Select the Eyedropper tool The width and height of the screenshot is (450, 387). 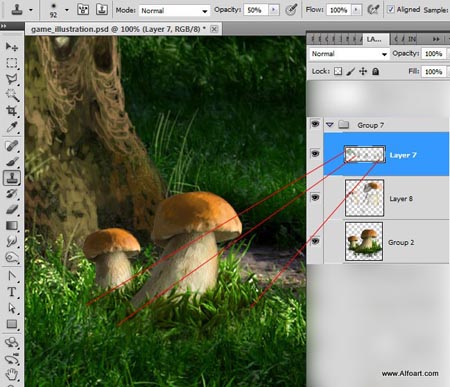12,127
